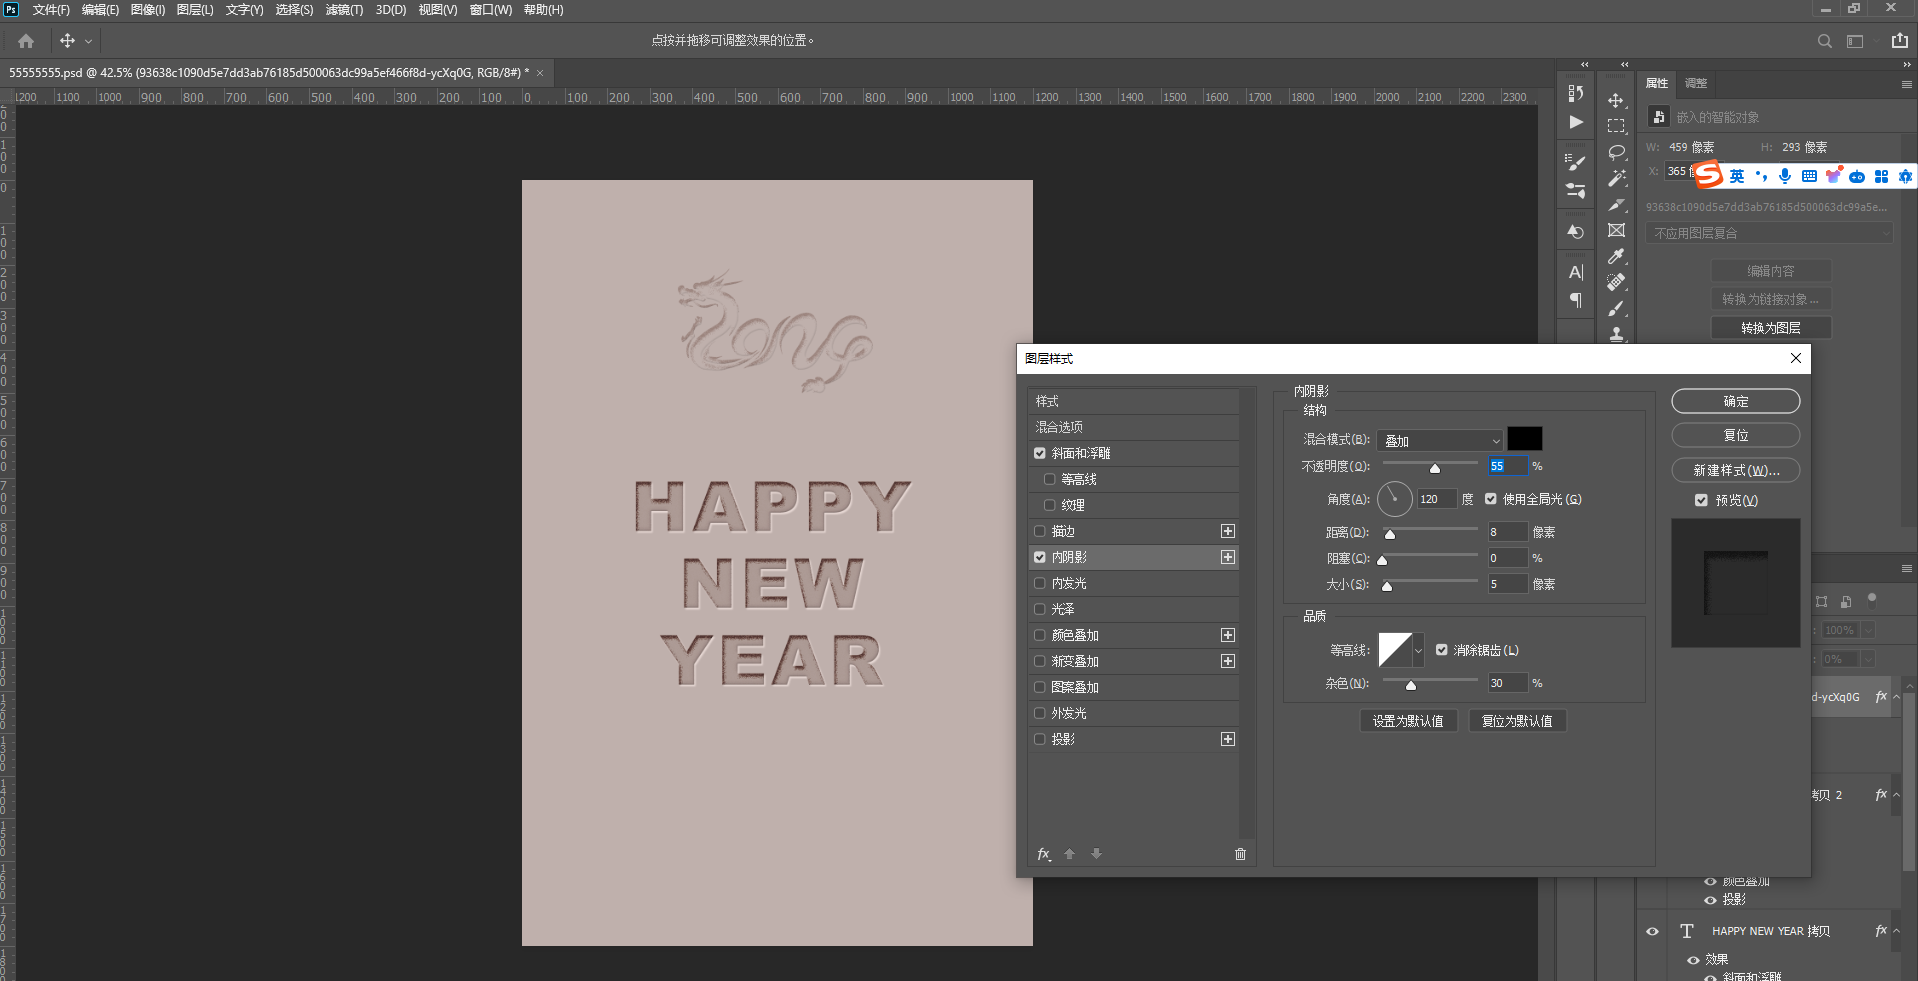Open the 不应用图层复合 dropdown
This screenshot has height=981, width=1918.
coord(1769,233)
